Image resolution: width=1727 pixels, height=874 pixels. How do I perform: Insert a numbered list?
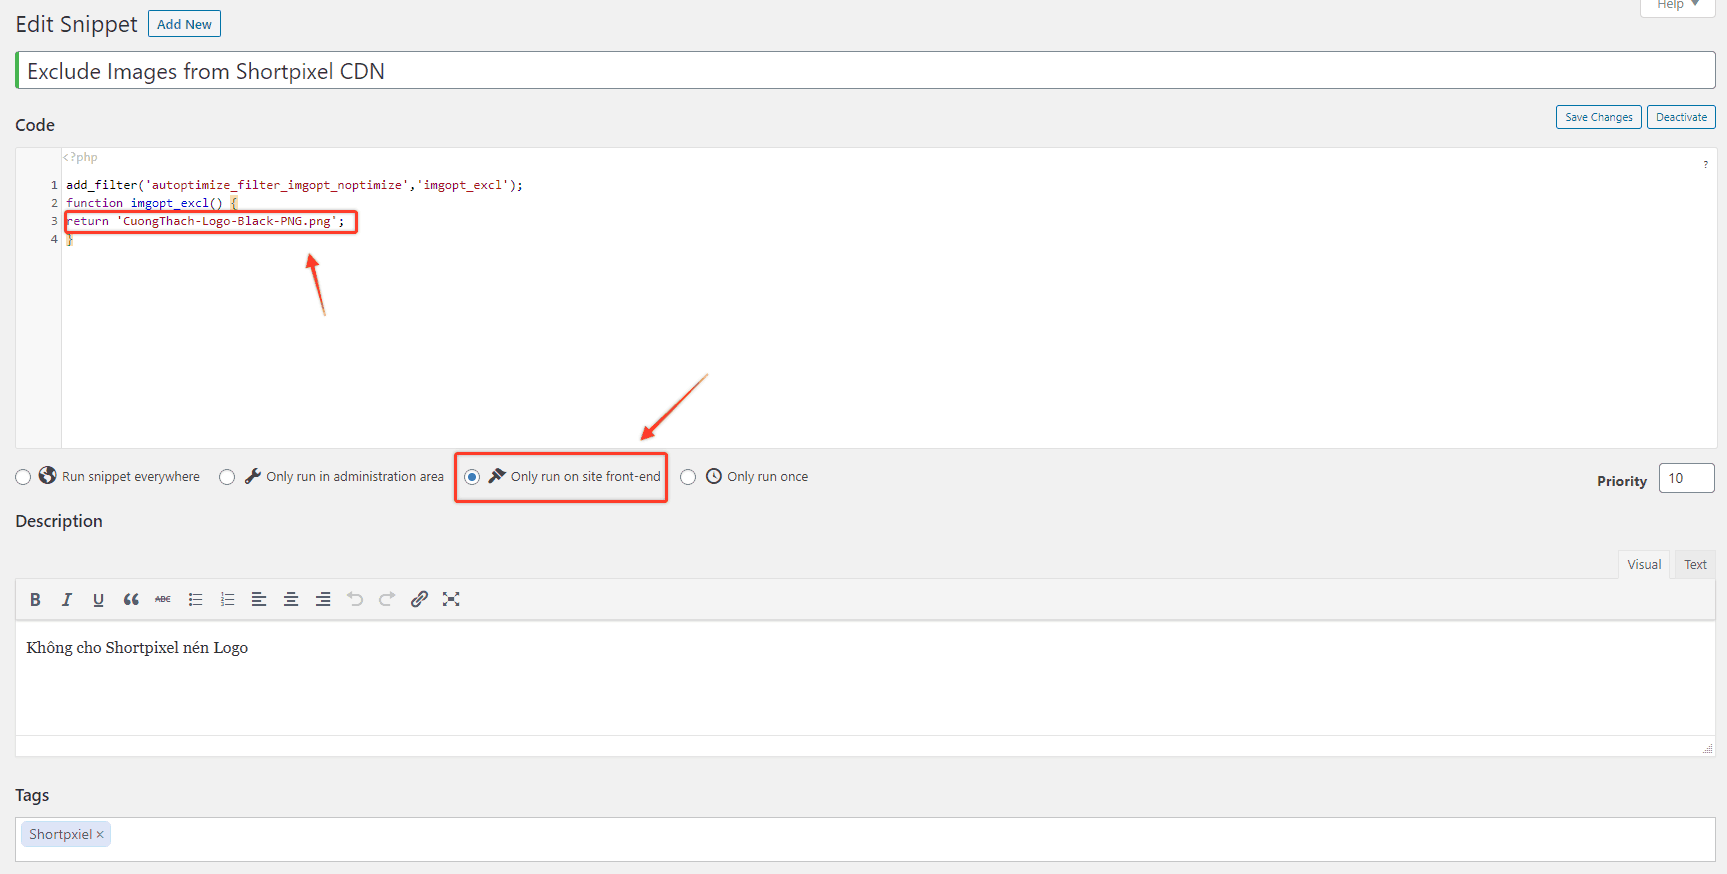(227, 599)
